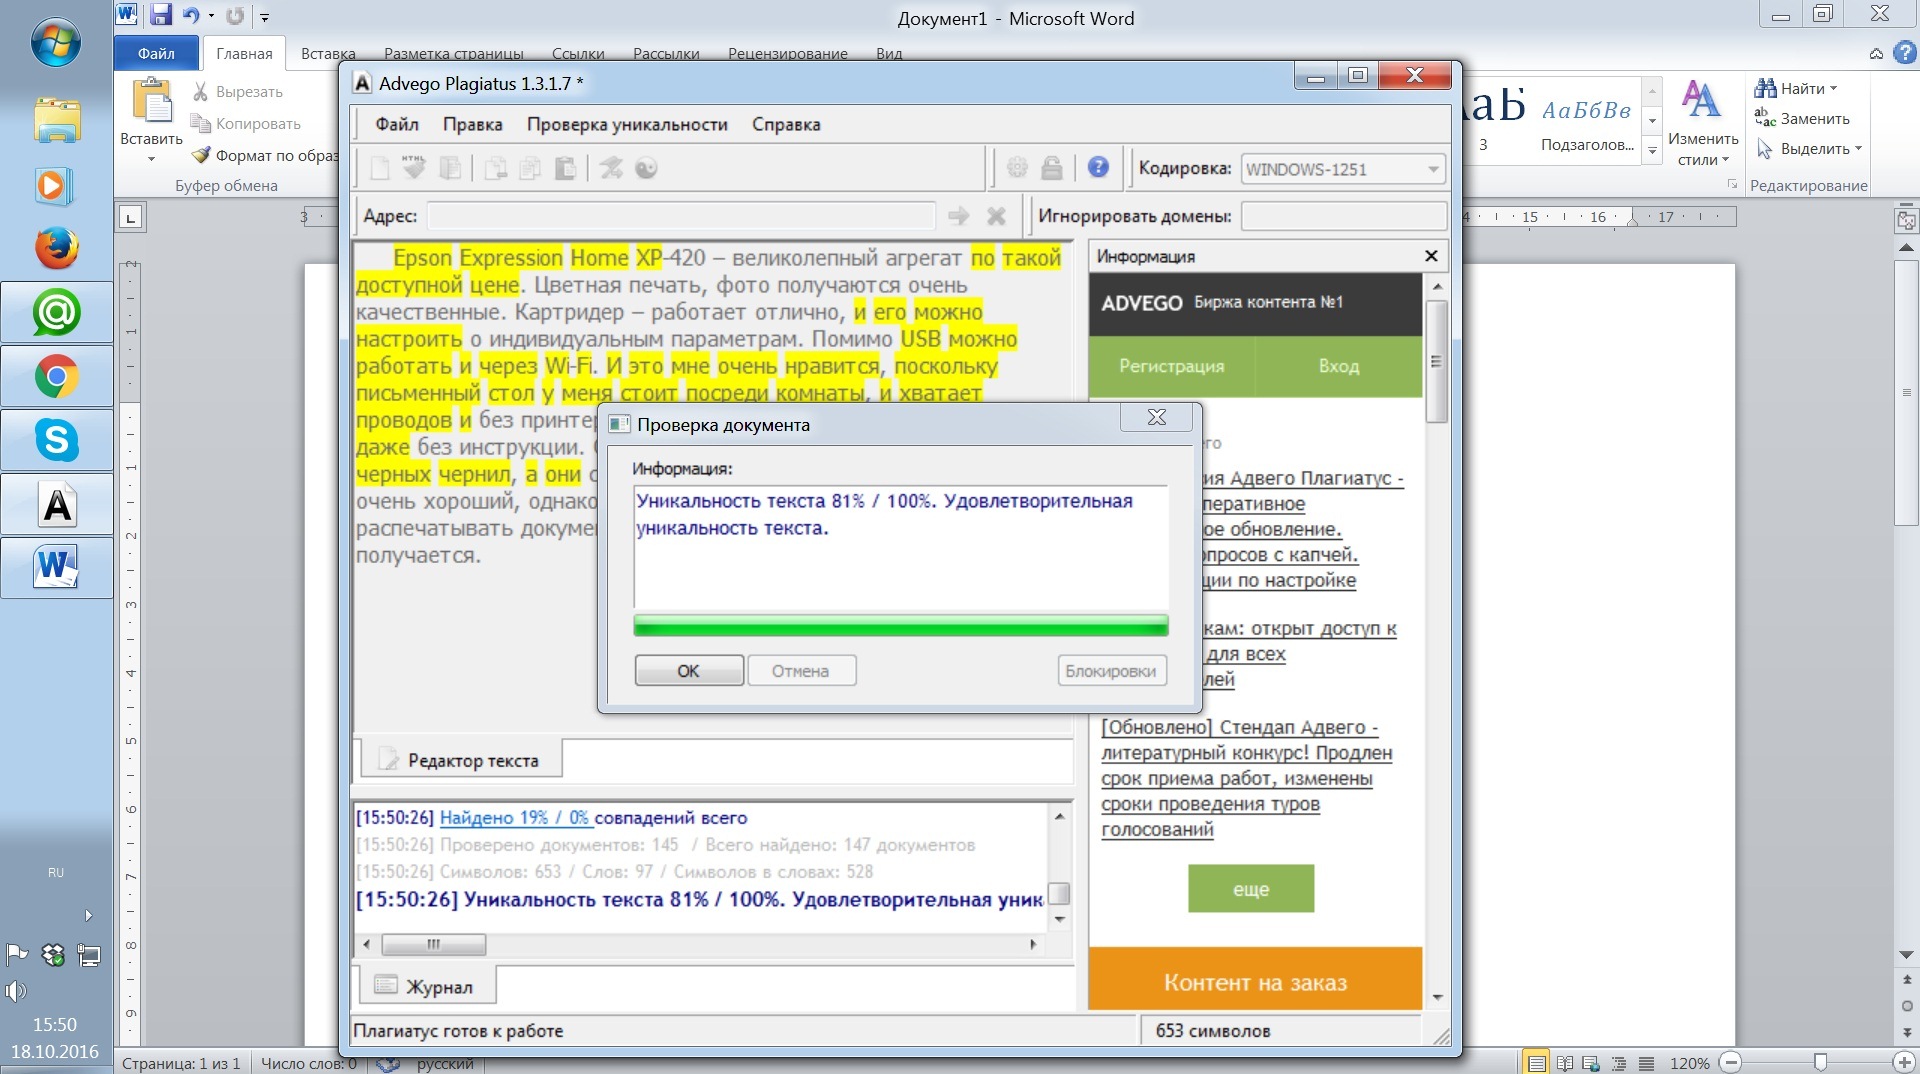Click the padlock icon in Advego toolbar

pos(1051,167)
